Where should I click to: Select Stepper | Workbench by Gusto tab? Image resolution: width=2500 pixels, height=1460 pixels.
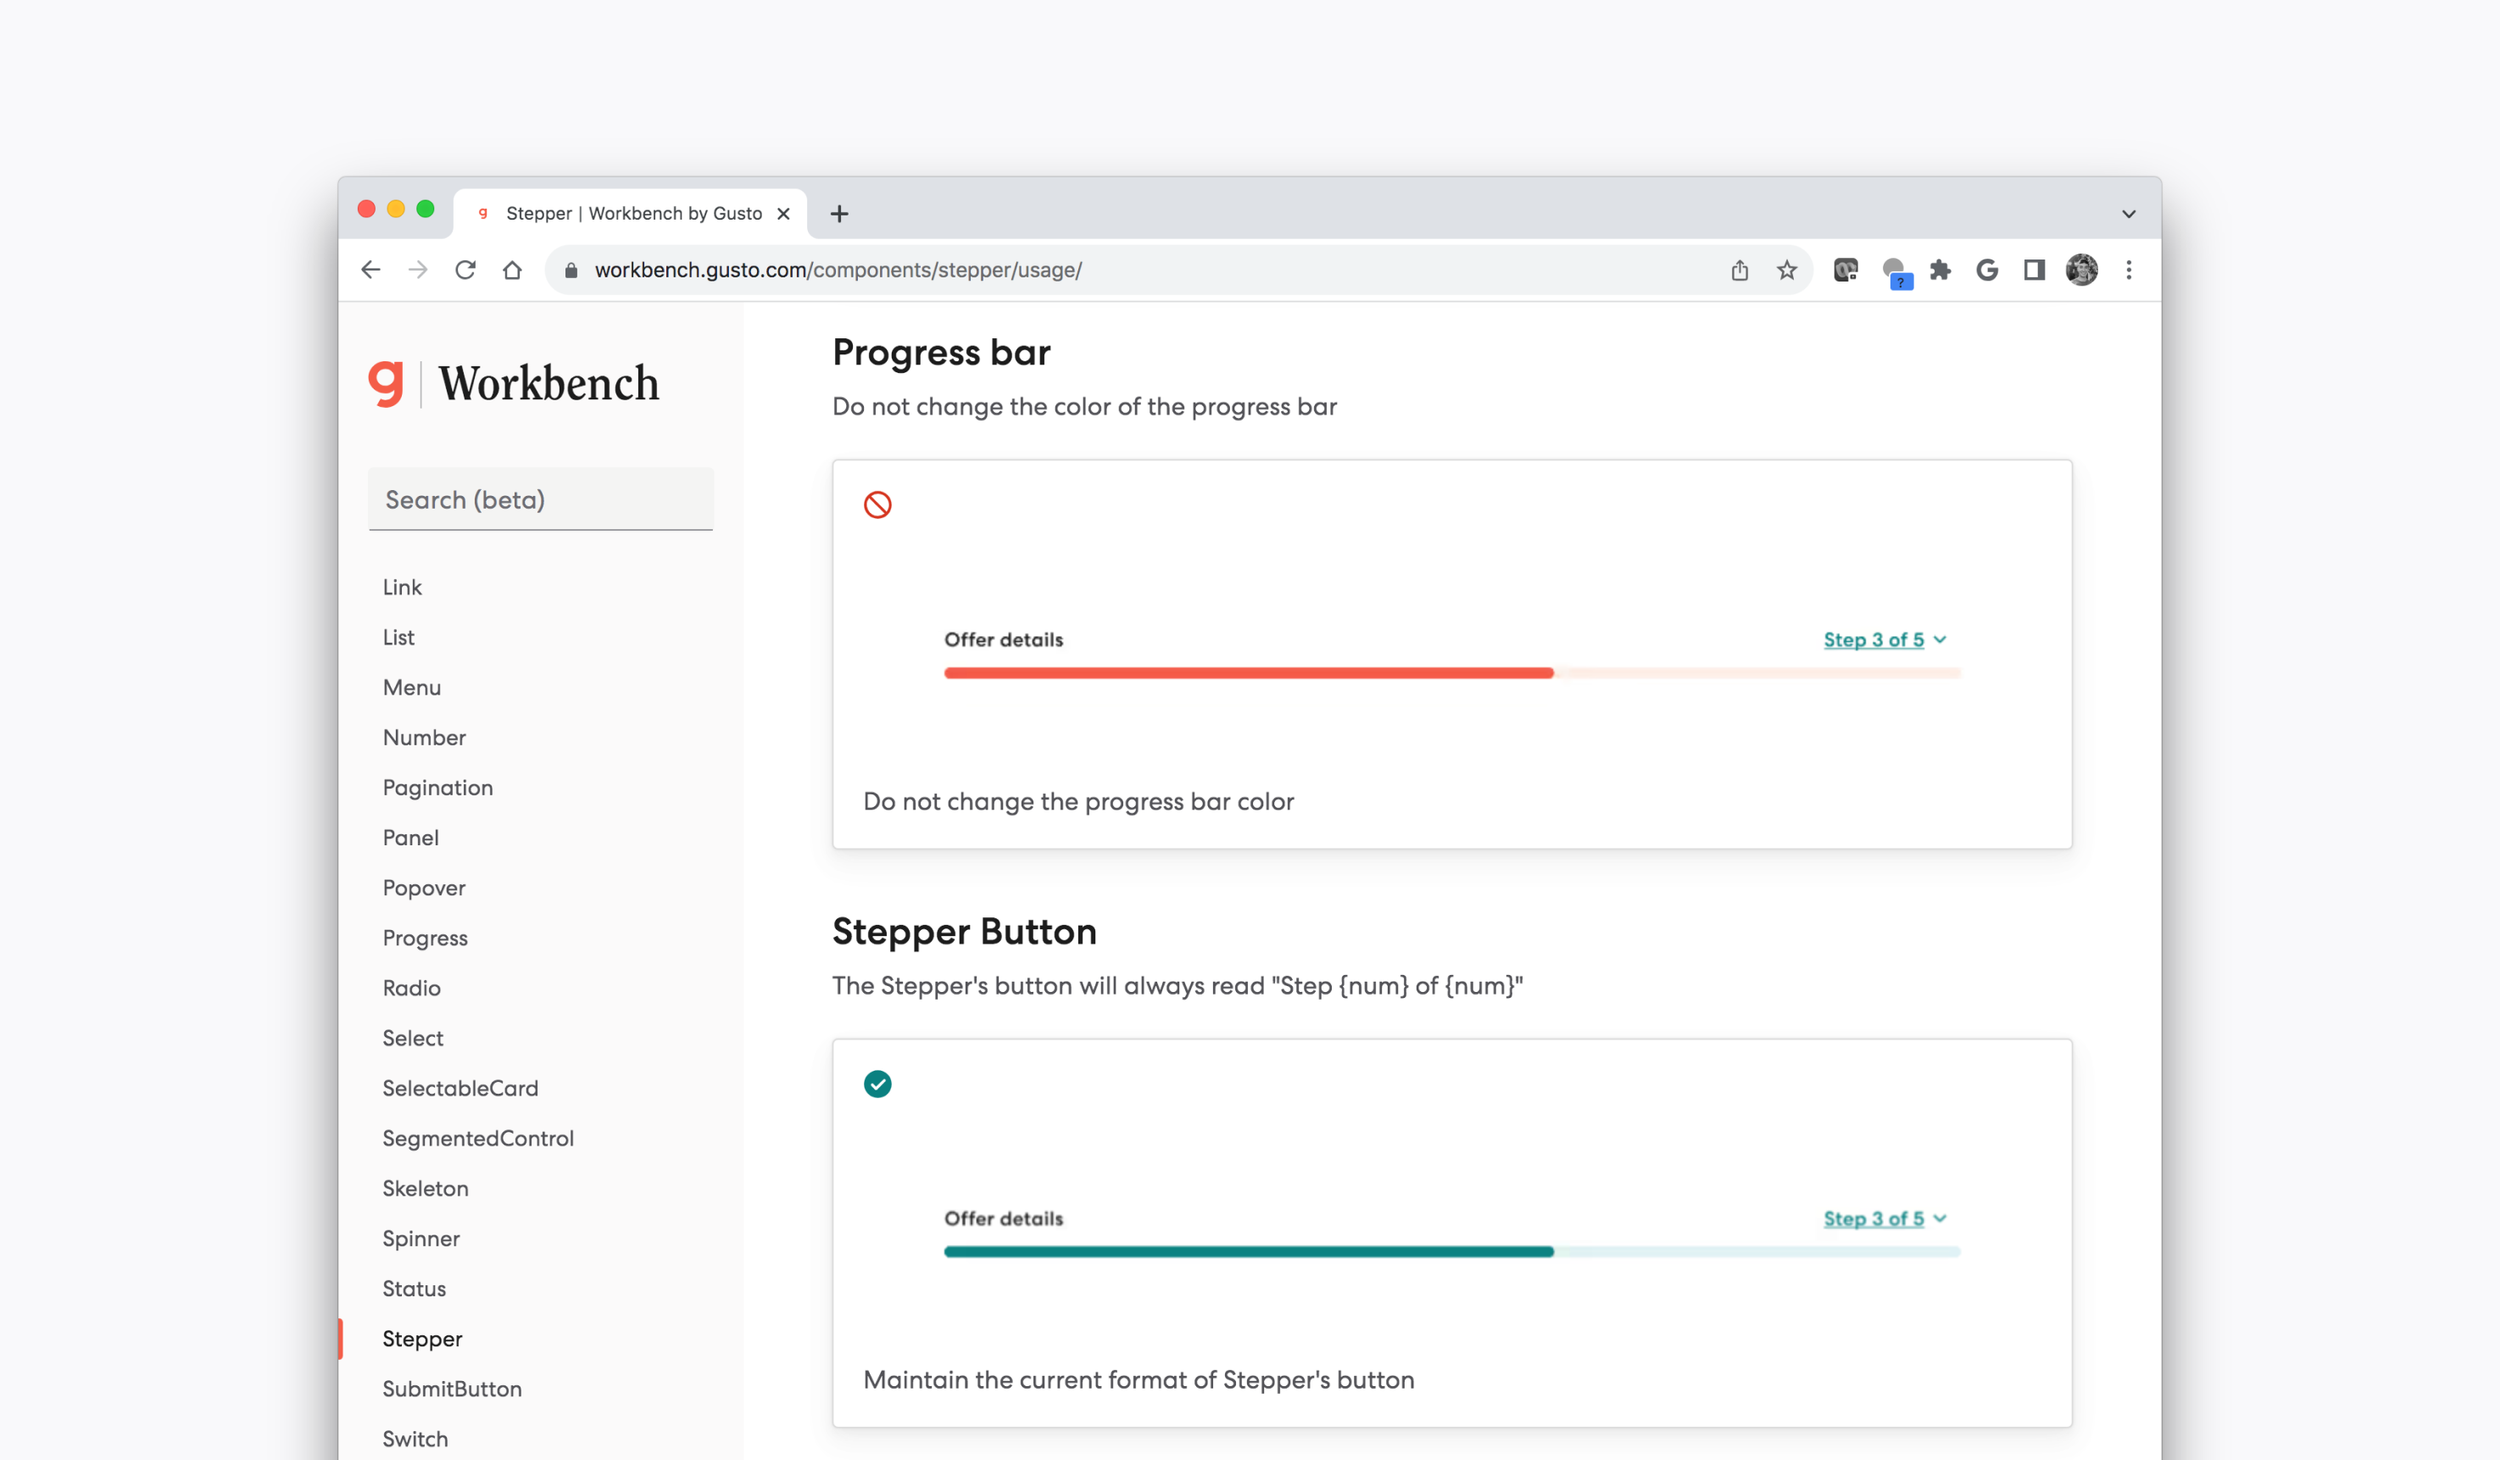[631, 213]
